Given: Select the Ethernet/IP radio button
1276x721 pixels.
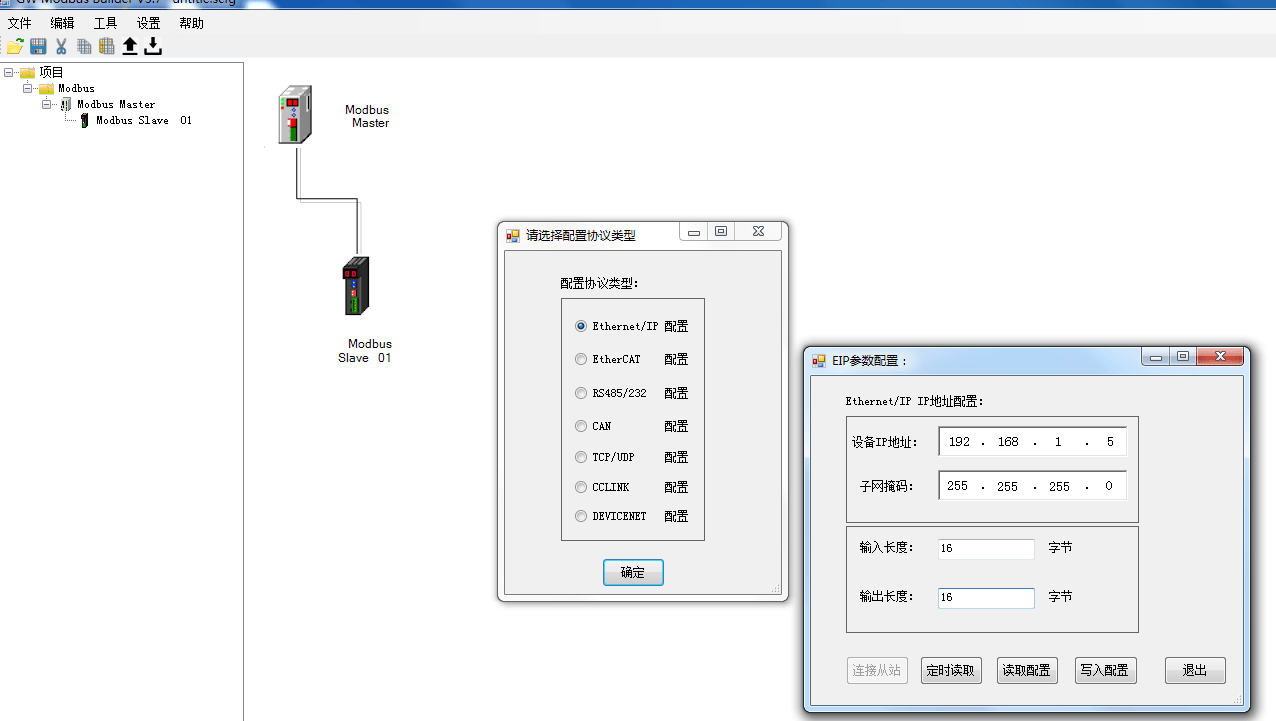Looking at the screenshot, I should click(x=581, y=326).
